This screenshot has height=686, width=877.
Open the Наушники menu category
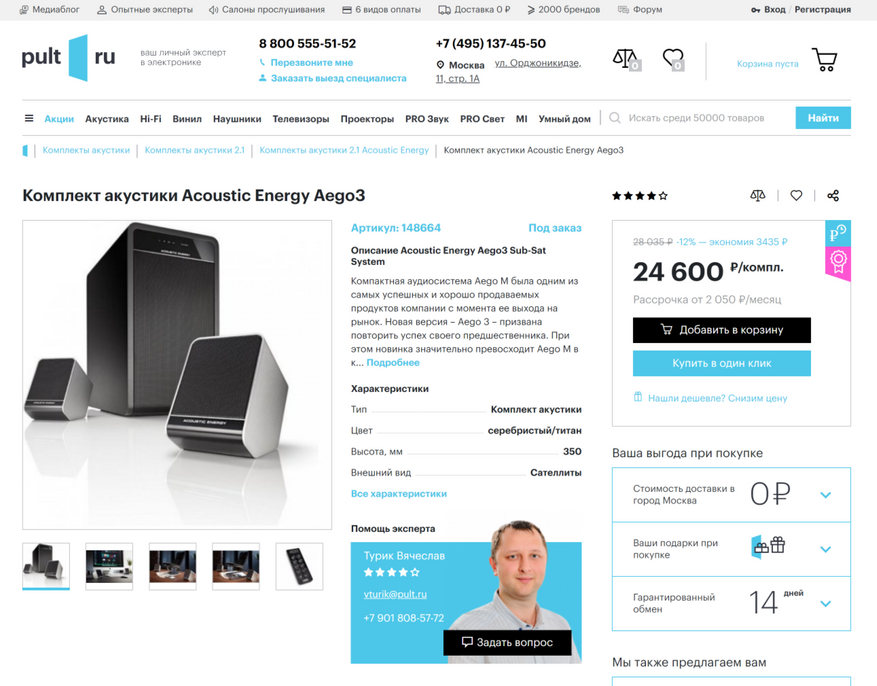pyautogui.click(x=237, y=119)
